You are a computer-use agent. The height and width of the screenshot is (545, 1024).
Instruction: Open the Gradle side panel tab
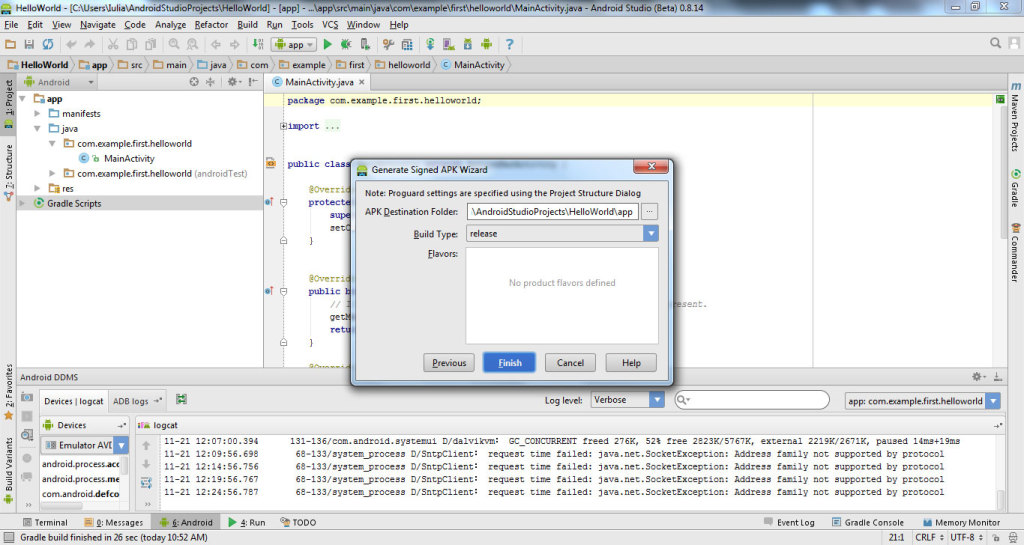(x=1015, y=188)
